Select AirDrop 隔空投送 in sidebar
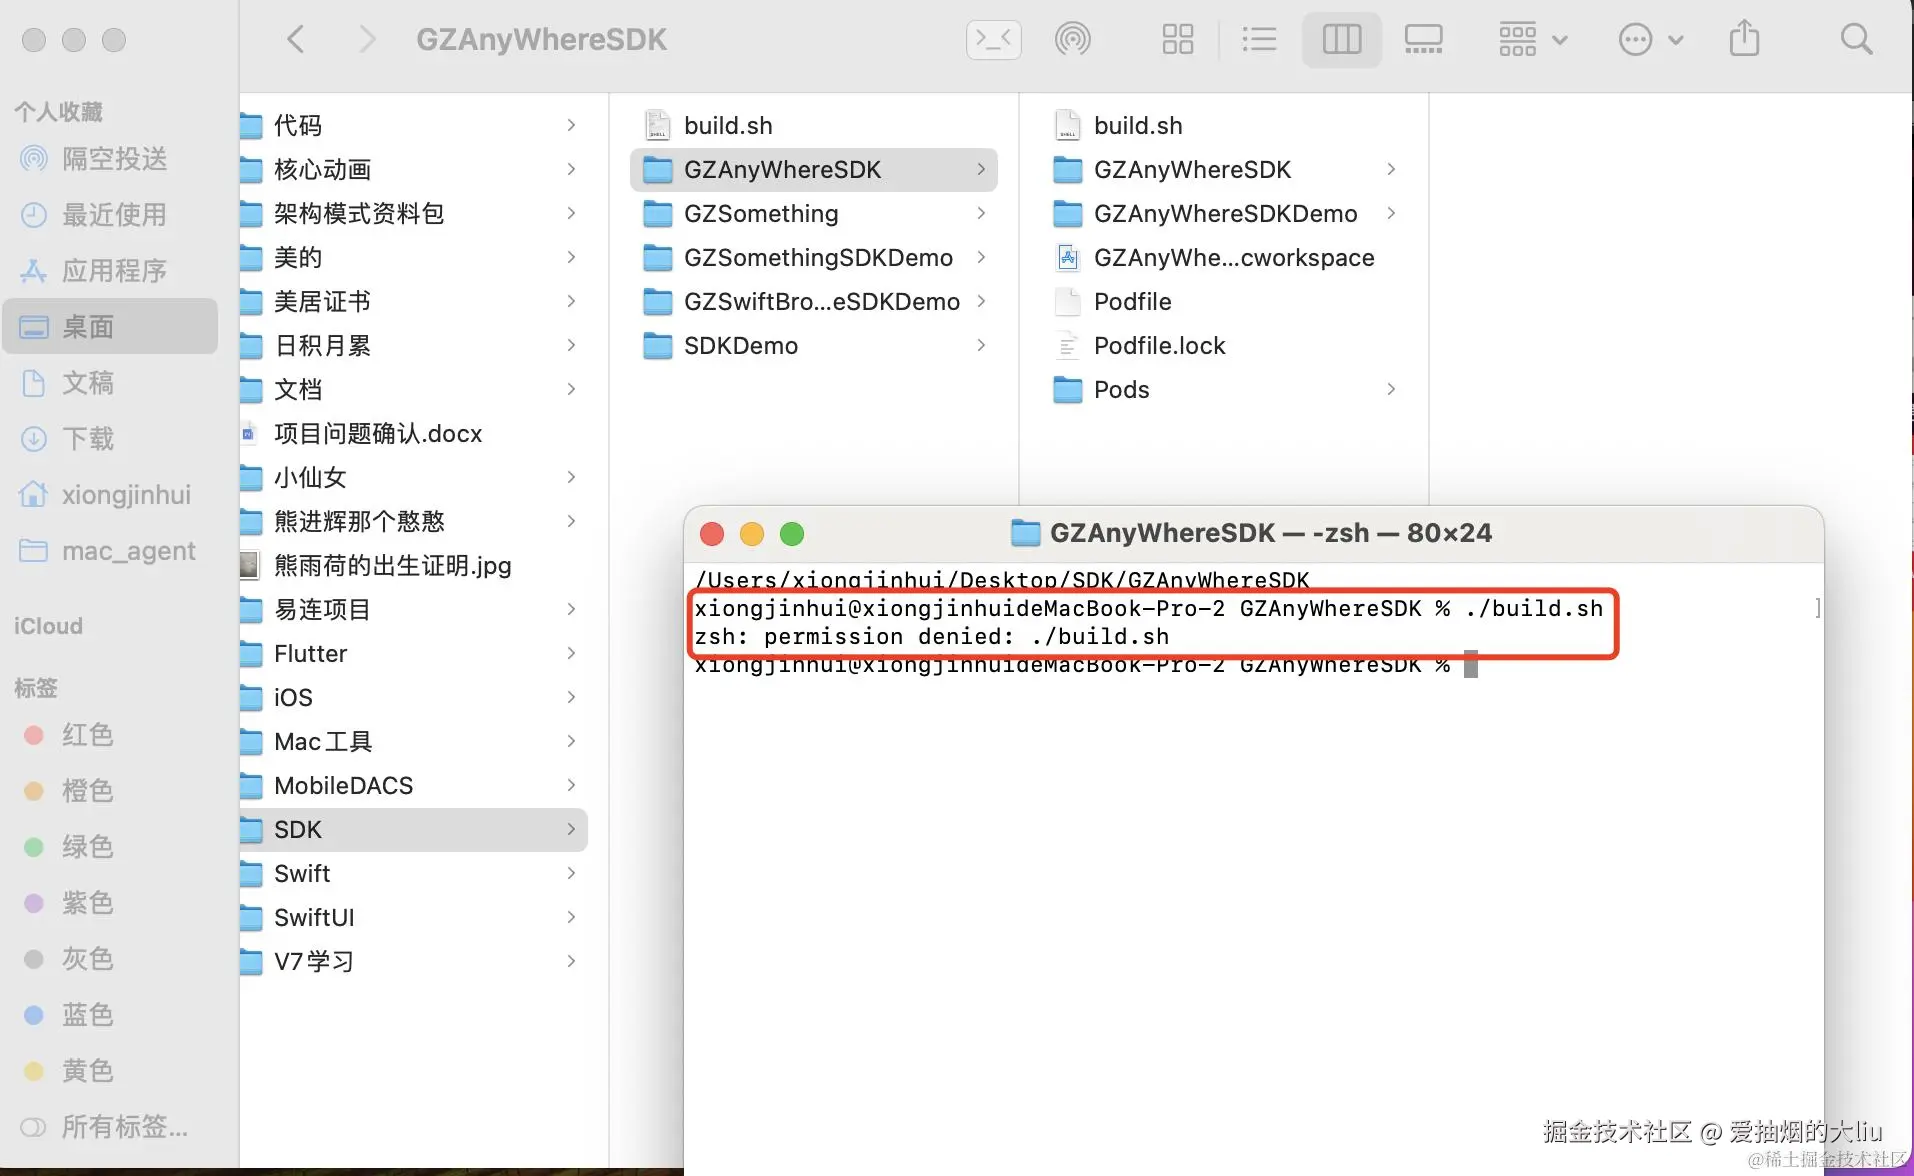Image resolution: width=1914 pixels, height=1176 pixels. (x=110, y=159)
